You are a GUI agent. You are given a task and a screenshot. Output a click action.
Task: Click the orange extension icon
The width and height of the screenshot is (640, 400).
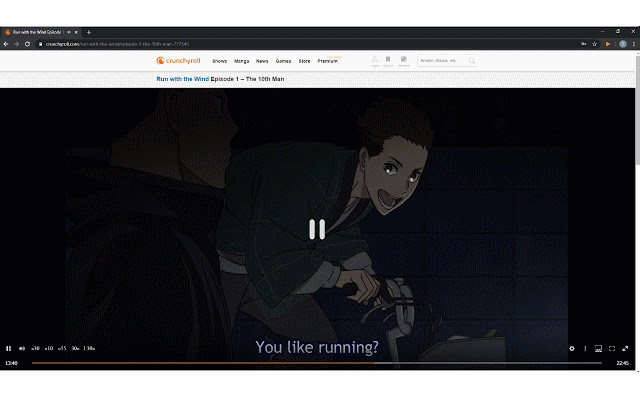click(x=608, y=44)
